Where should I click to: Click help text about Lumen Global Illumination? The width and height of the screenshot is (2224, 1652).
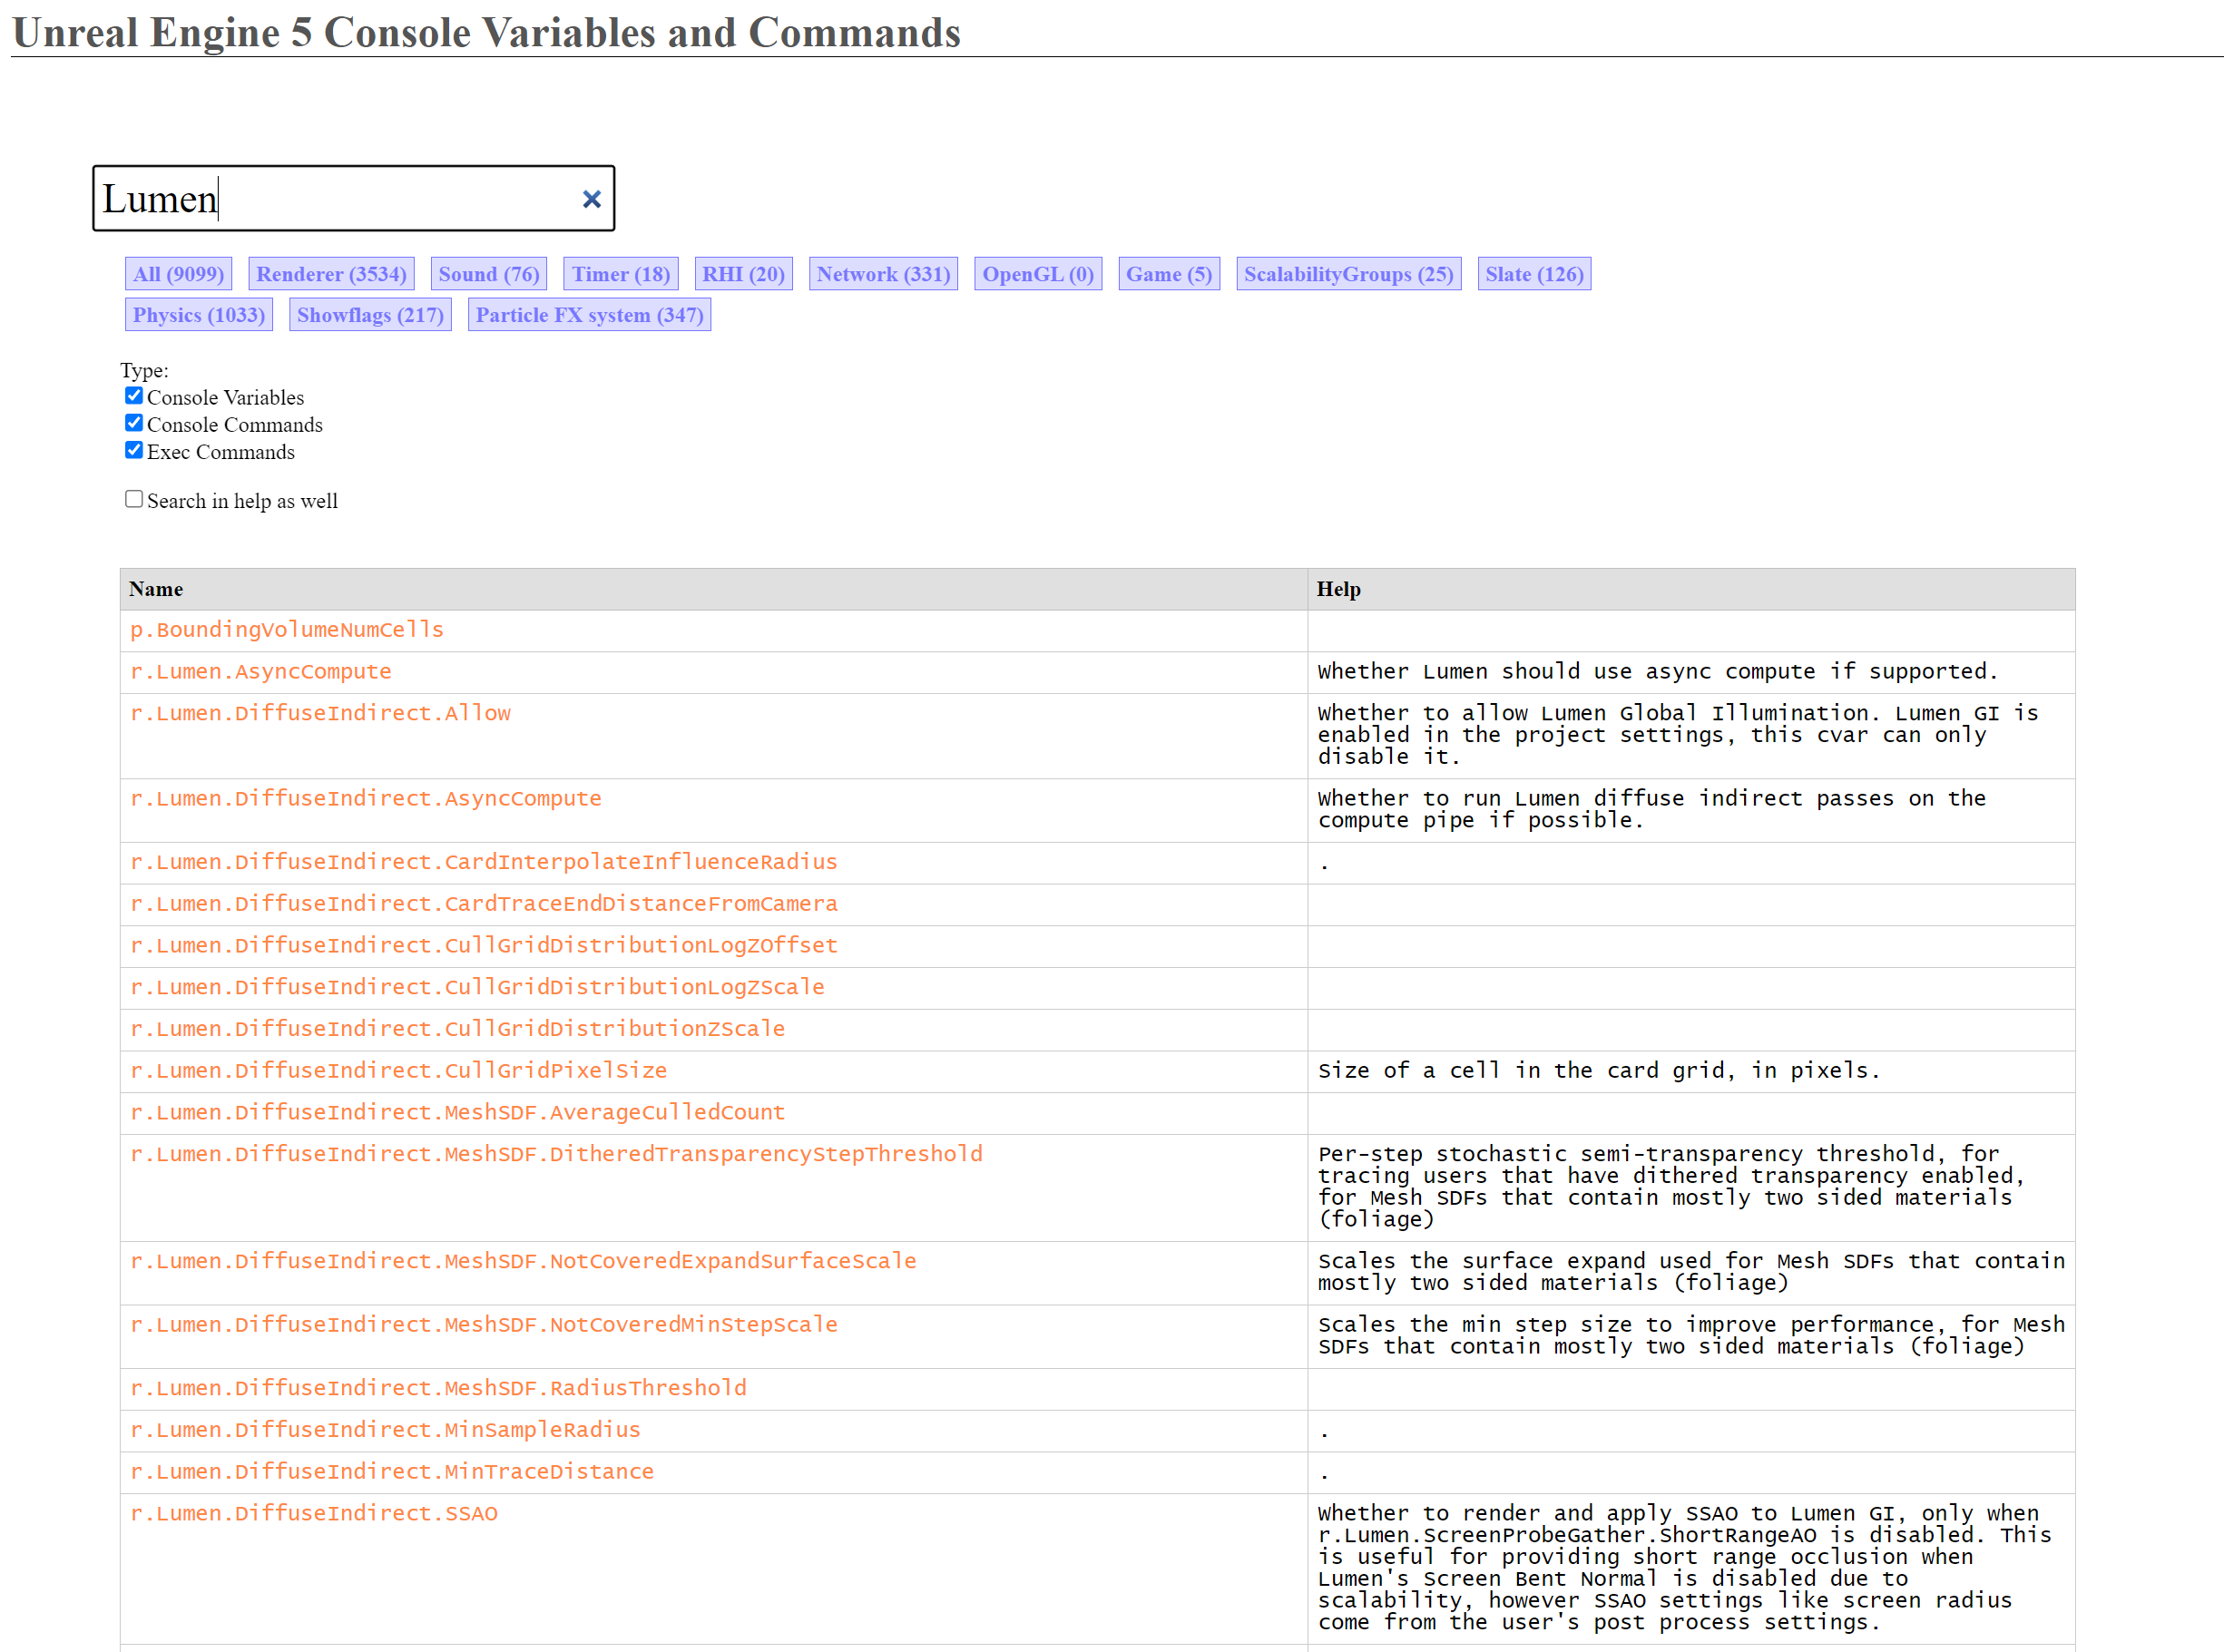coord(1677,735)
